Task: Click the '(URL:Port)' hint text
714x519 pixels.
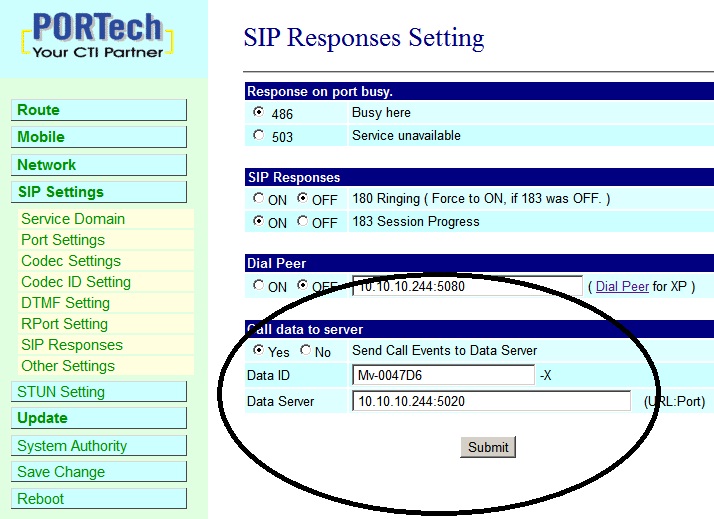Action: 674,402
